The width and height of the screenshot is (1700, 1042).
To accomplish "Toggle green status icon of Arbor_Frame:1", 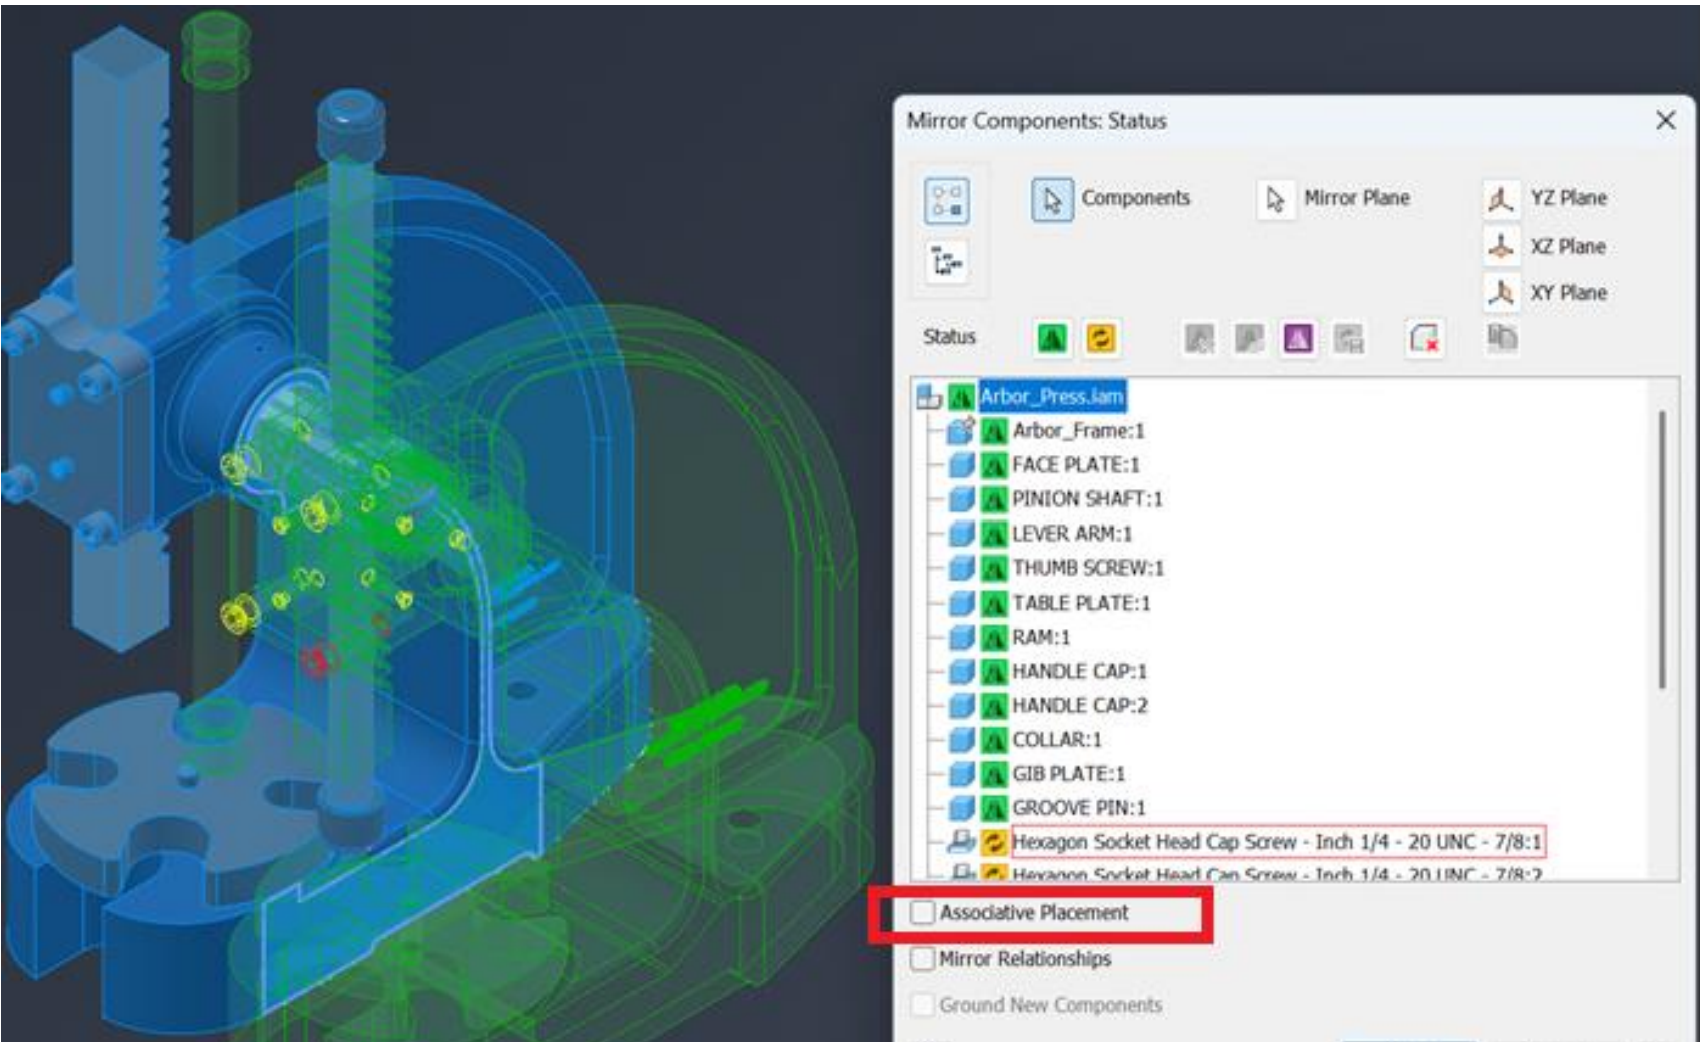I will (994, 431).
